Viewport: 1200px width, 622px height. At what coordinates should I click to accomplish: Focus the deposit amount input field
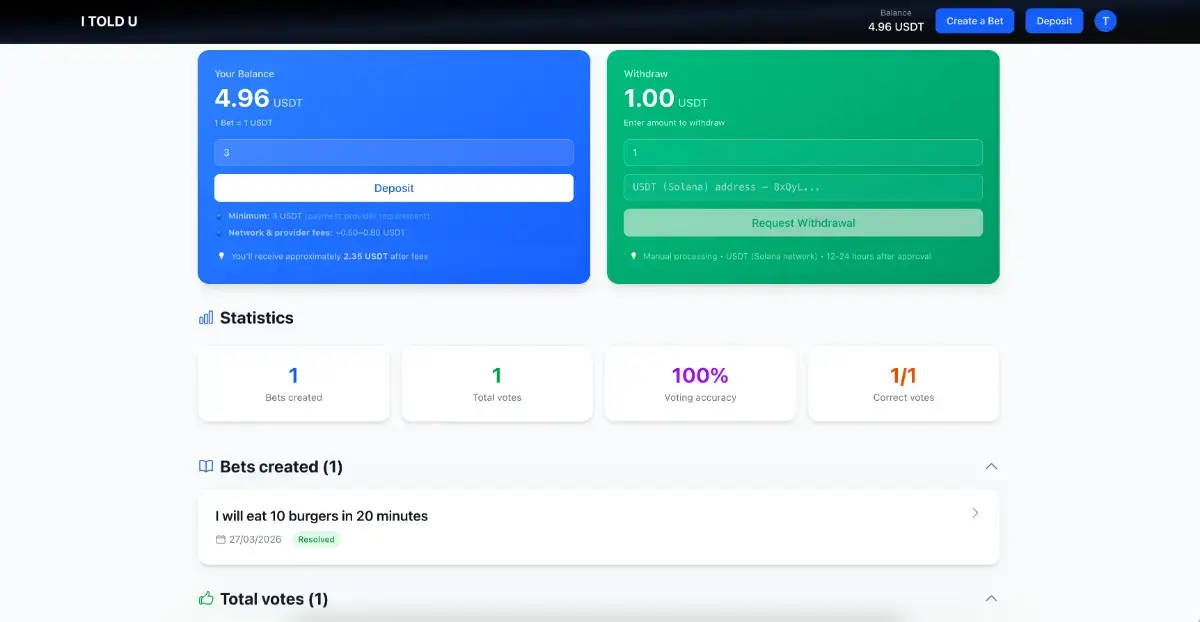click(x=393, y=153)
